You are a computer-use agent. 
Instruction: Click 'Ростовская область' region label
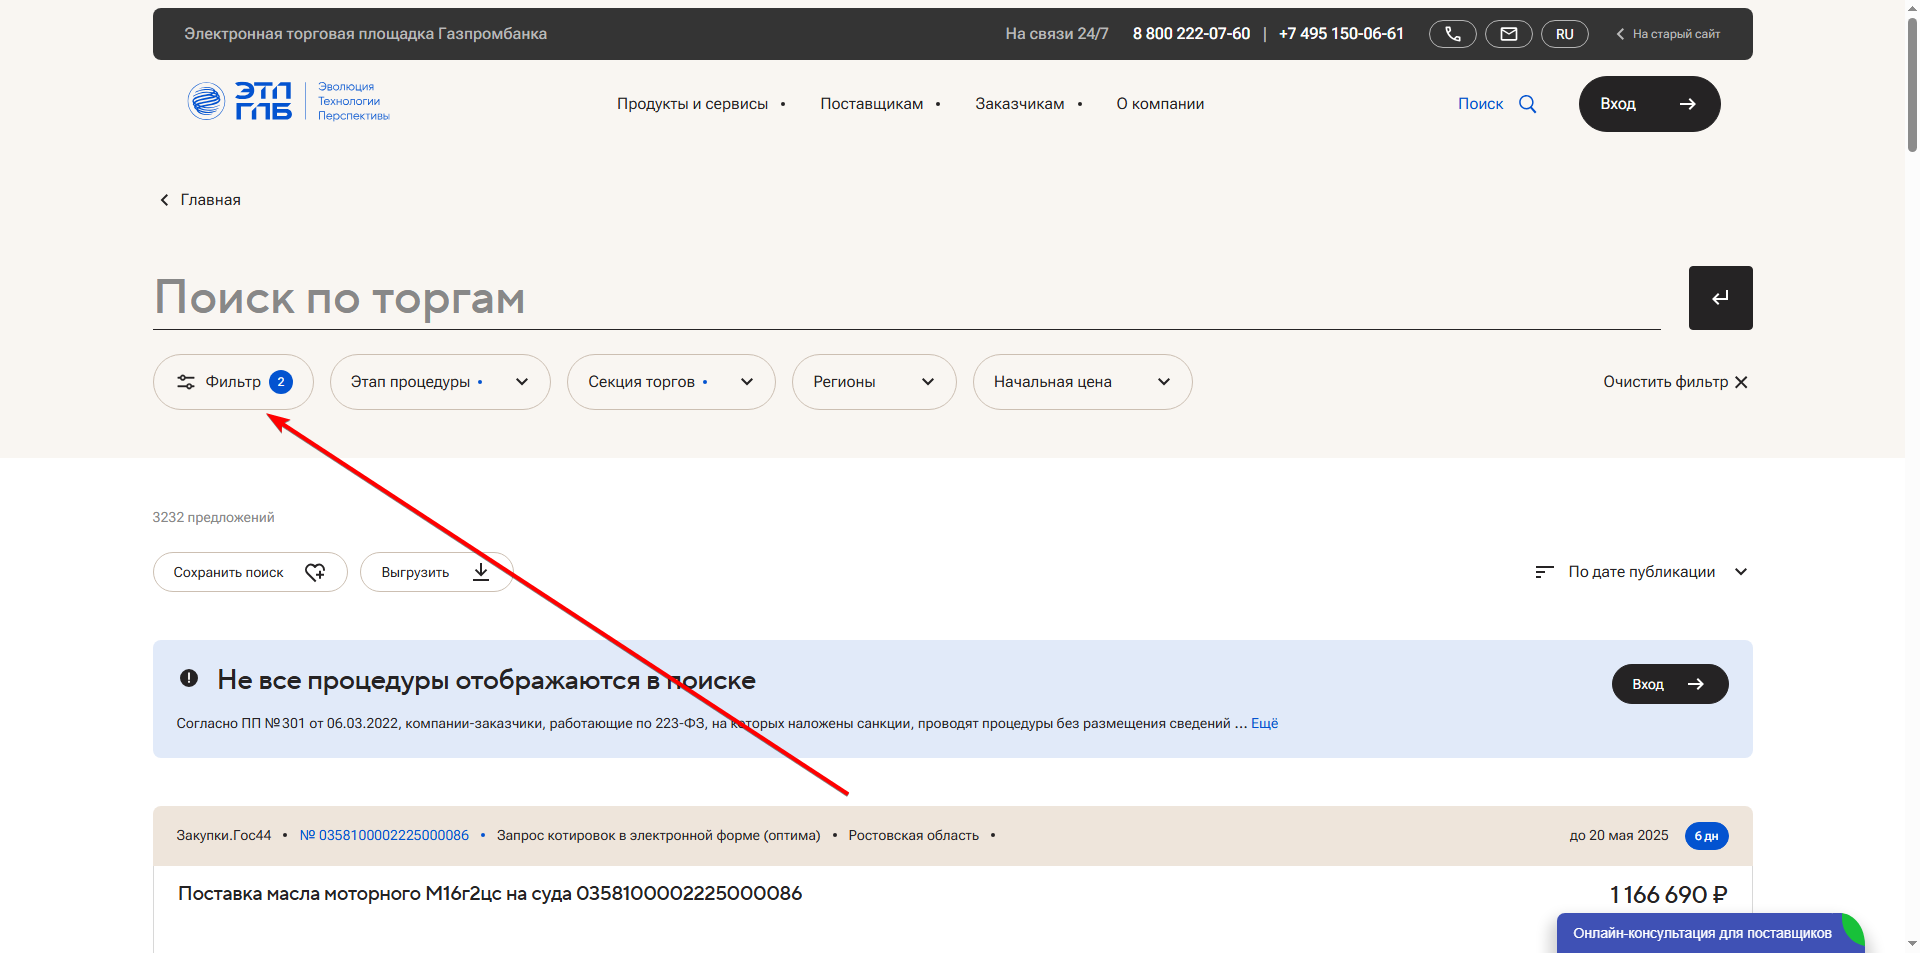pos(913,835)
